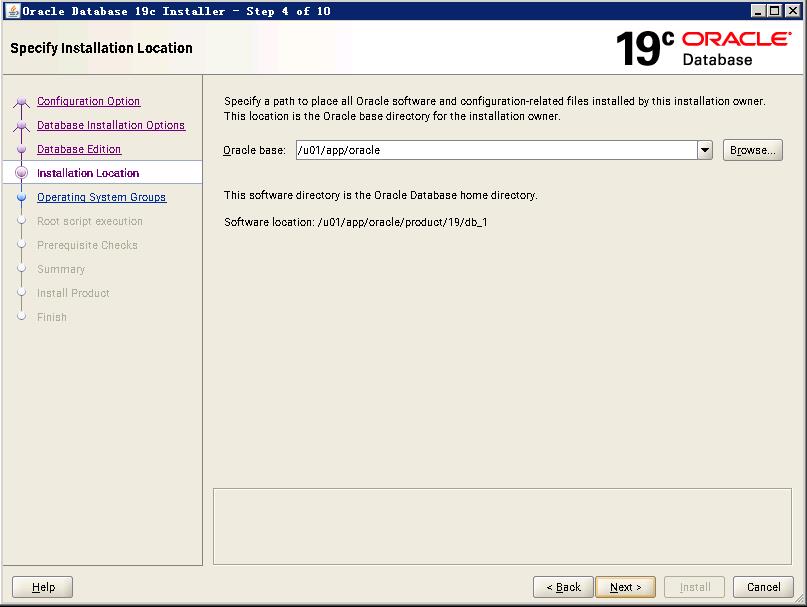Click the Summary step label
Image resolution: width=807 pixels, height=607 pixels.
(x=61, y=269)
